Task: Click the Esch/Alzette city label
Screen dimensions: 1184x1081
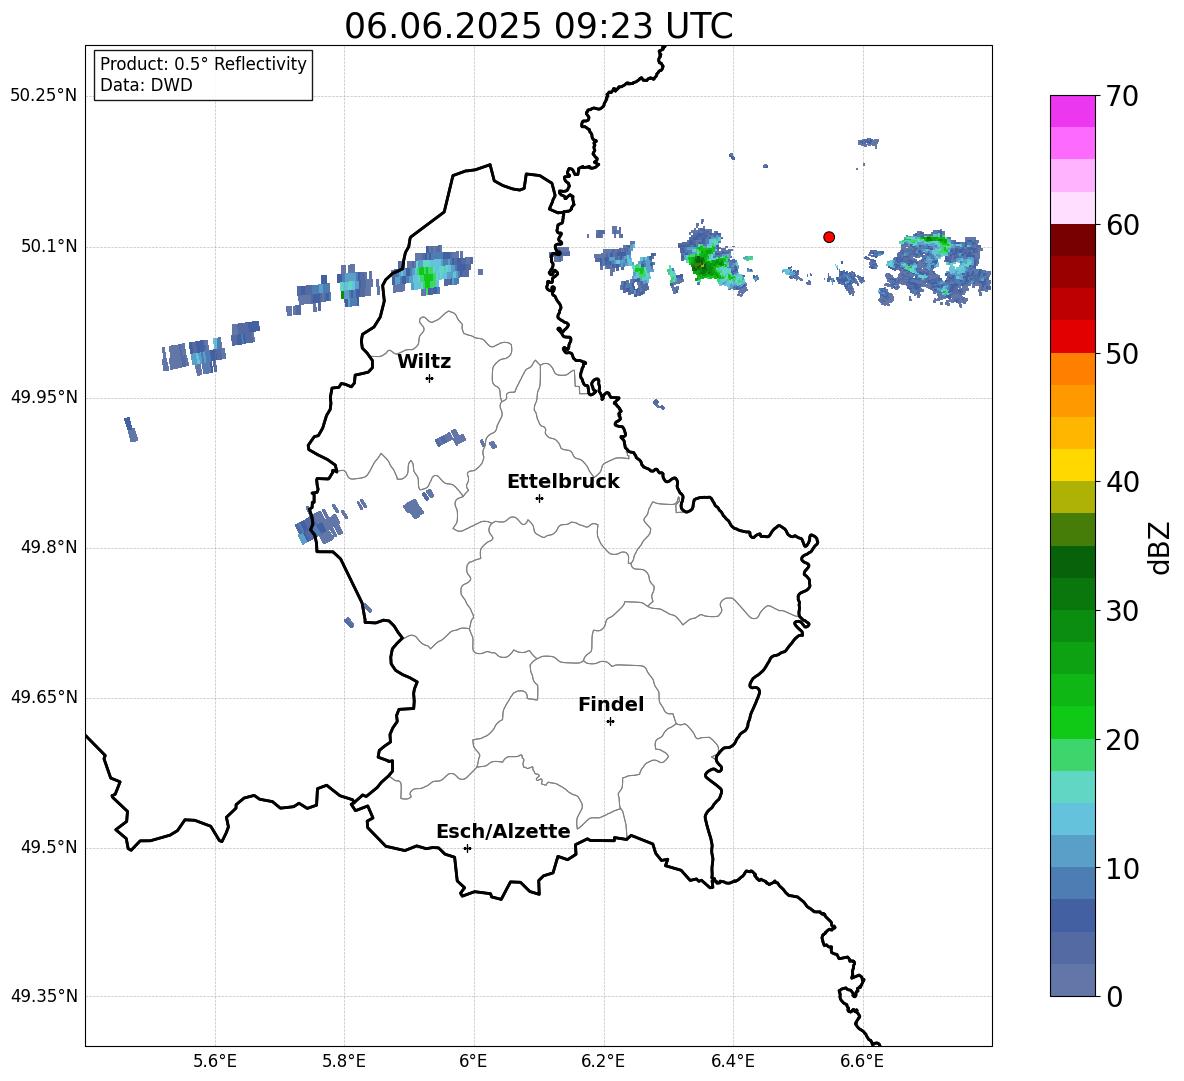Action: (504, 832)
